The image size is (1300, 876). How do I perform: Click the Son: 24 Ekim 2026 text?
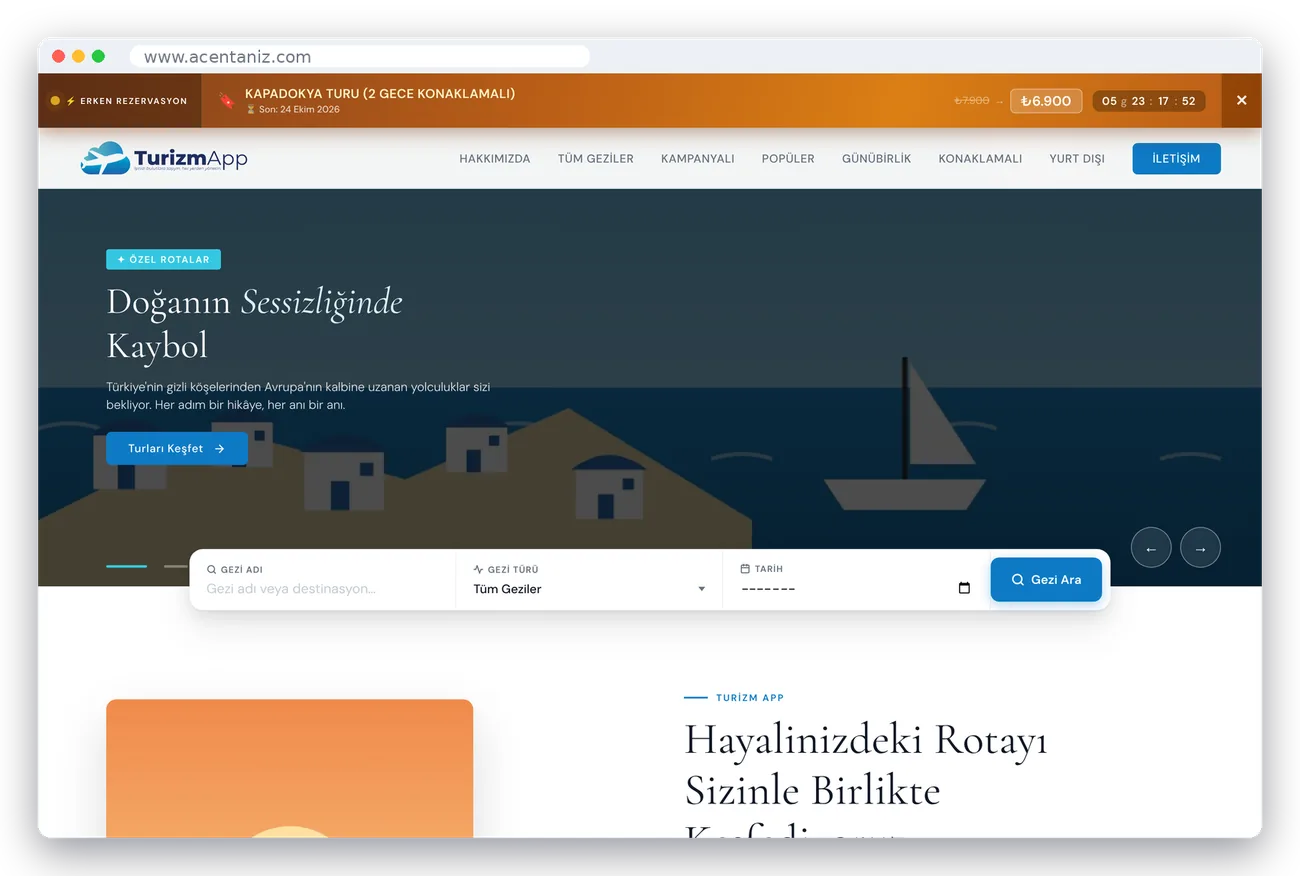pos(292,110)
